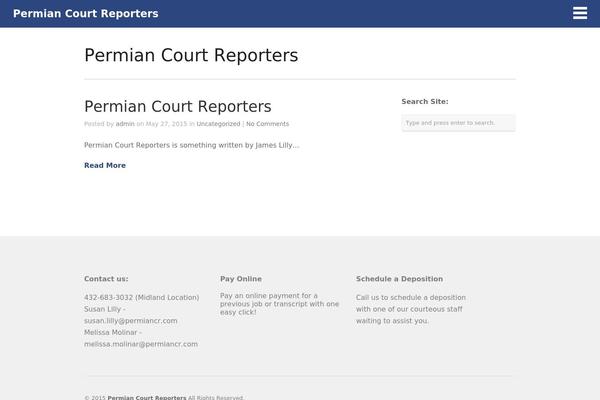Click the Contact us footer heading
Screen dimensions: 600x400
tap(106, 279)
